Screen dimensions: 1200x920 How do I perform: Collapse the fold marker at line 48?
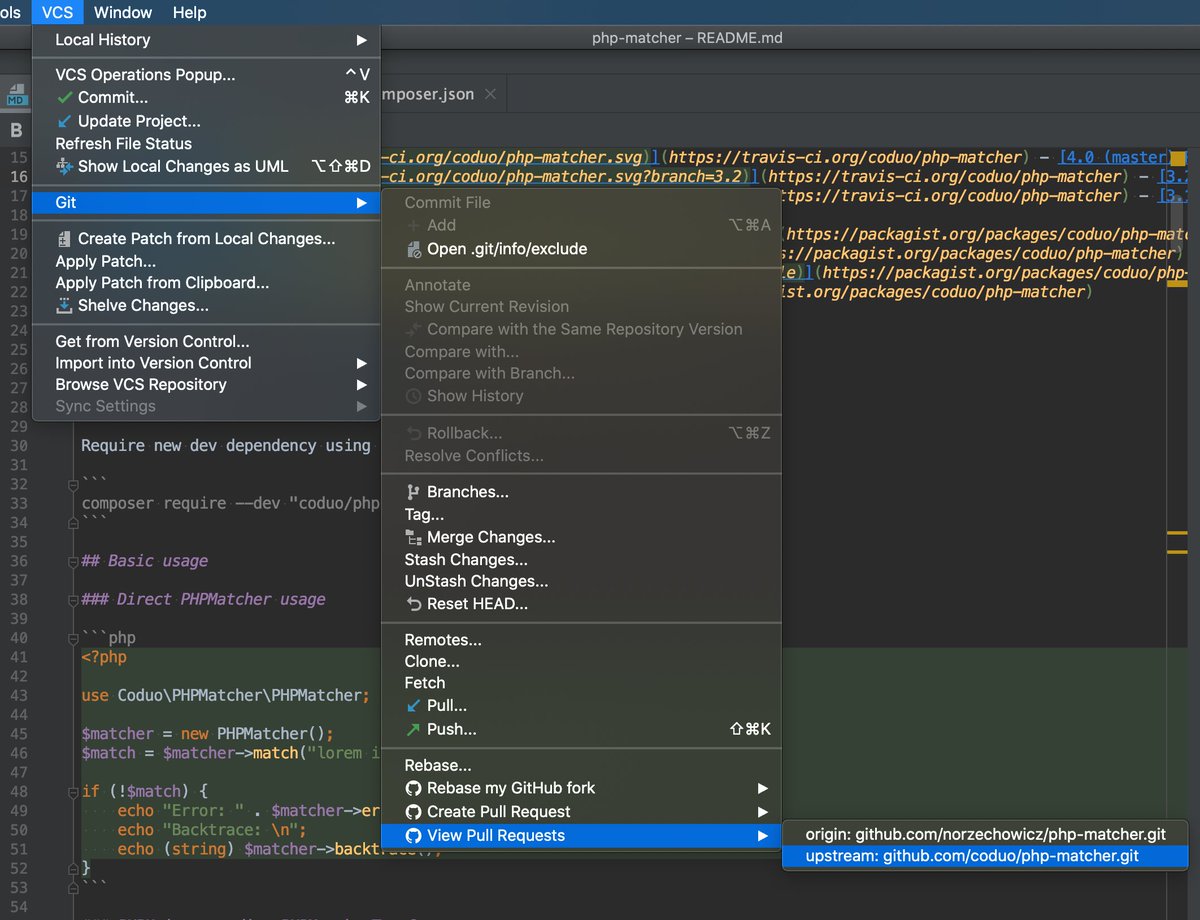click(73, 791)
